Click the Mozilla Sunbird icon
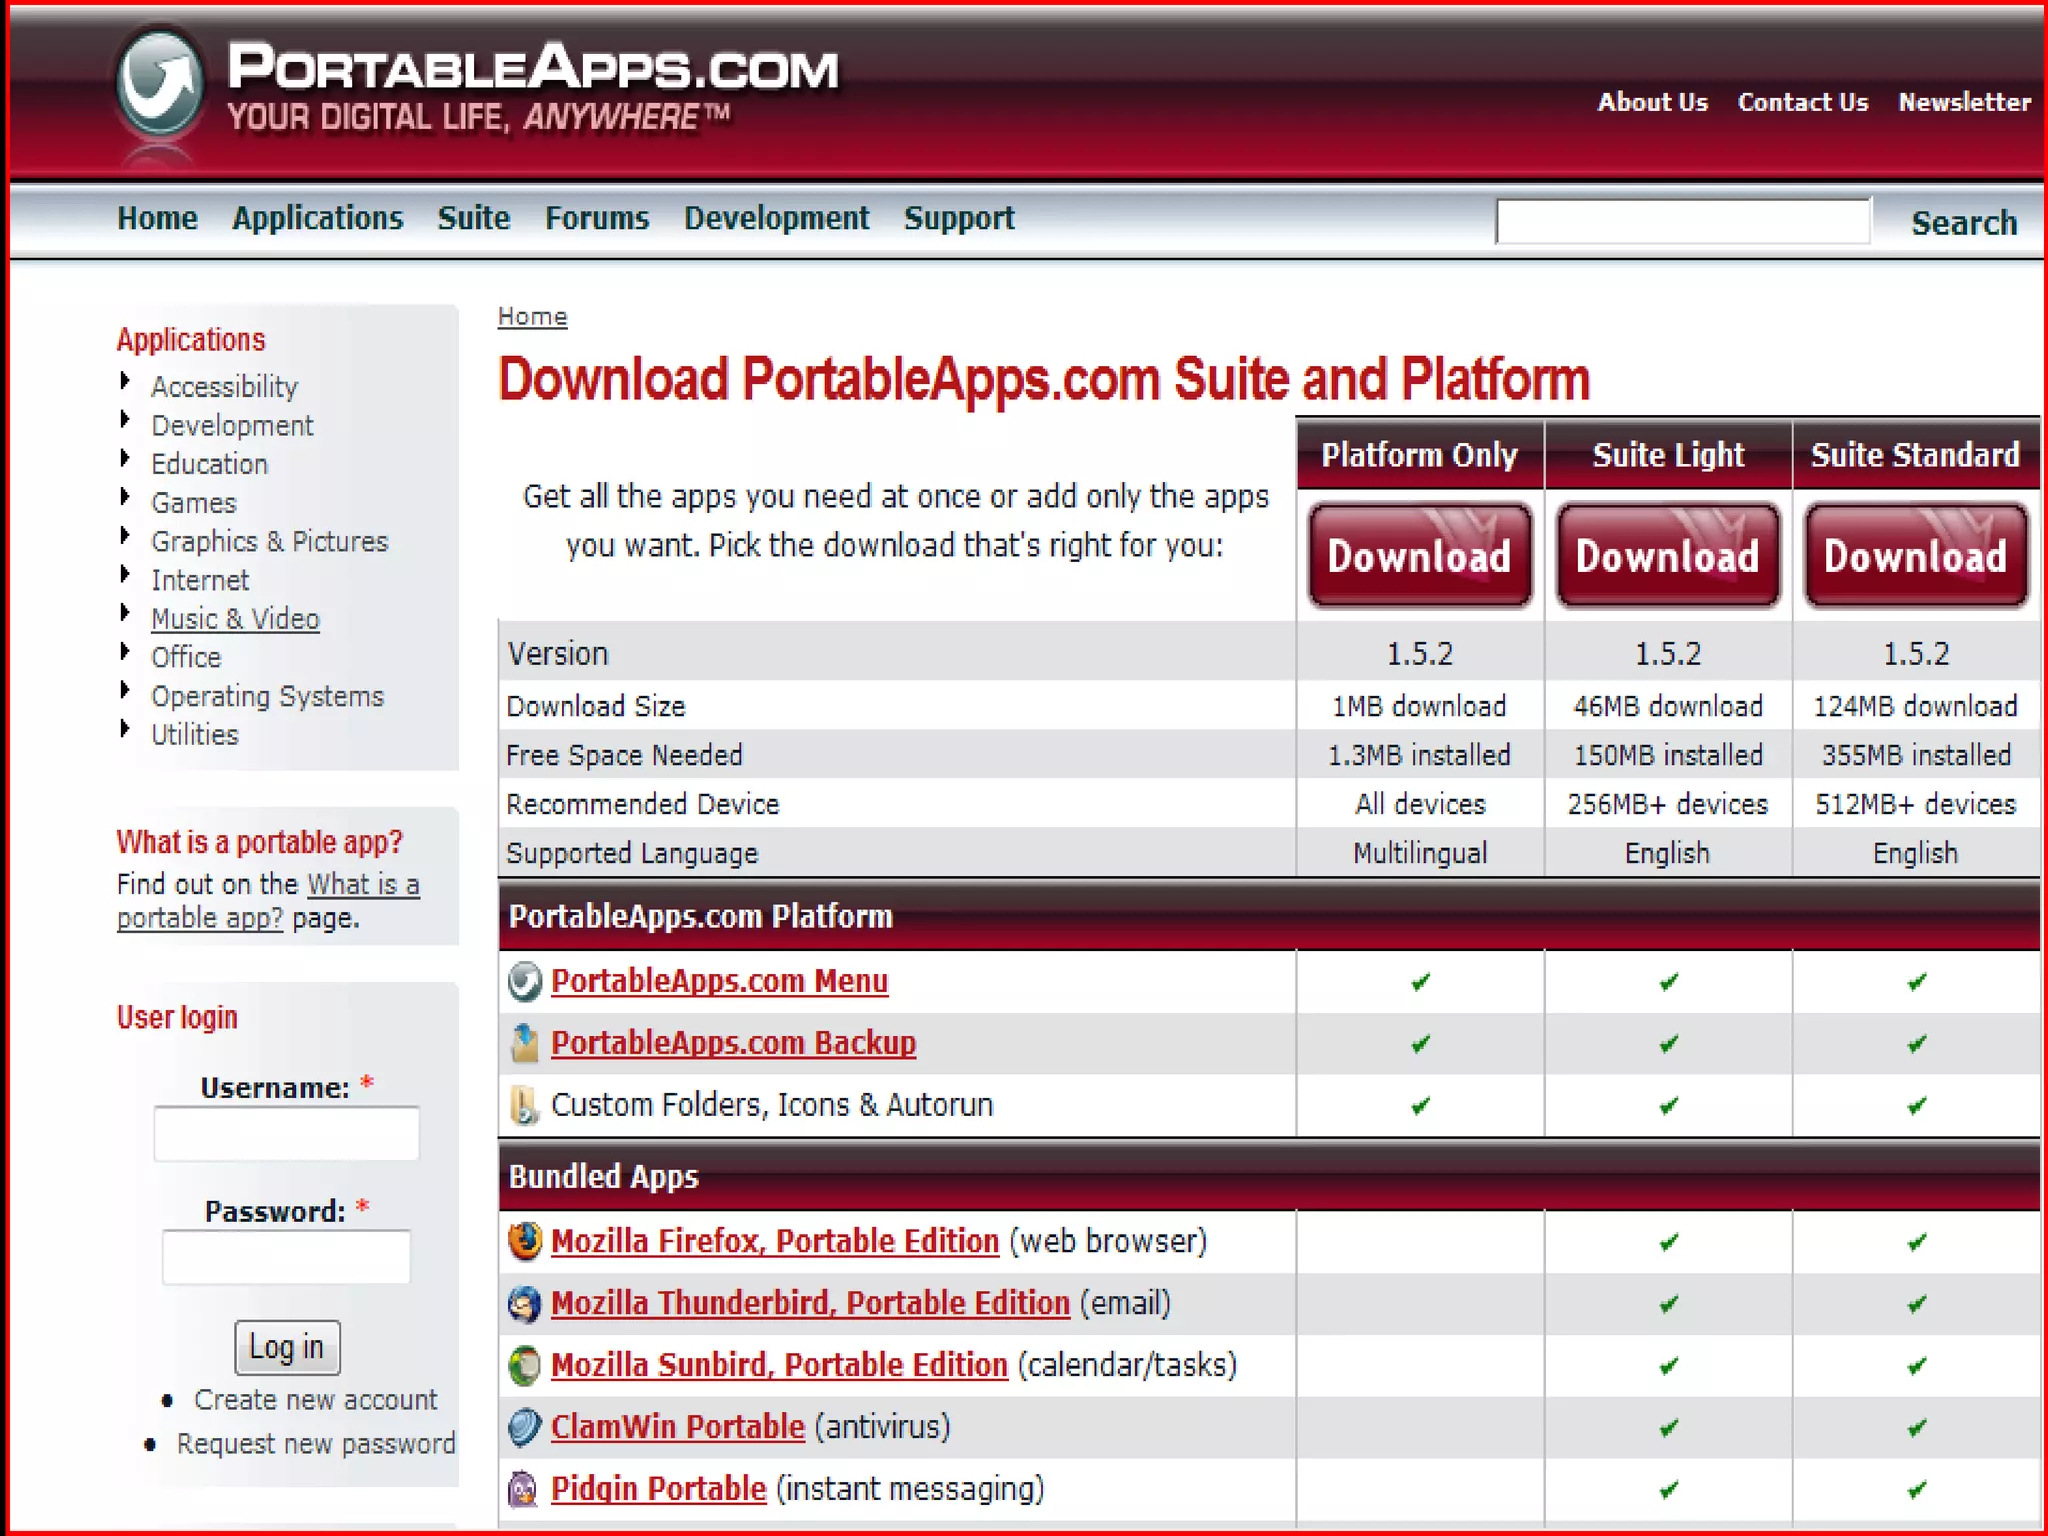Image resolution: width=2048 pixels, height=1536 pixels. coord(524,1366)
